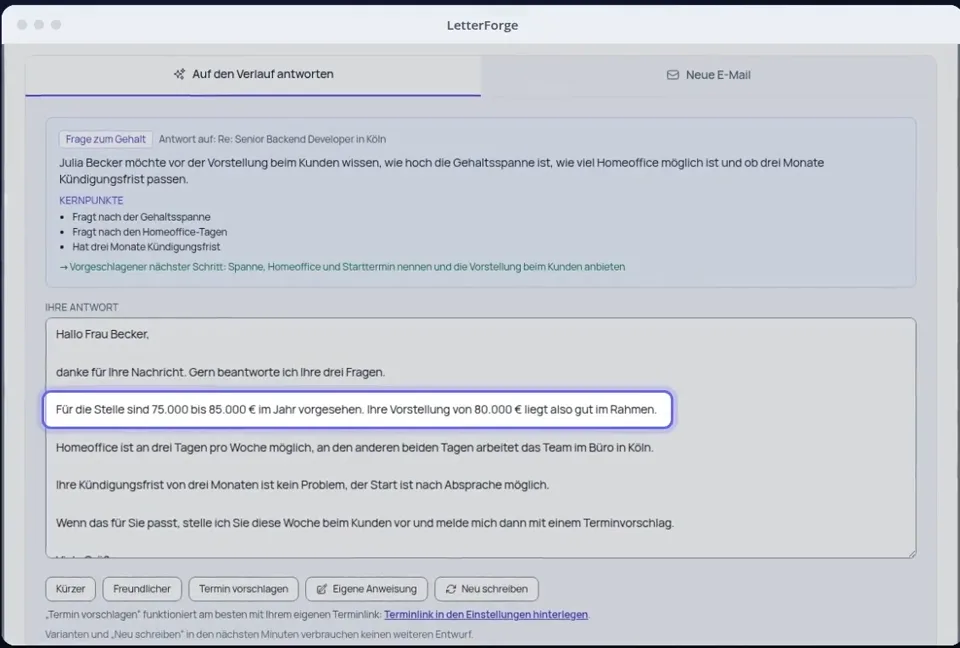
Task: Select the bullet "Fragt nach den Homeoffice-Tagen"
Action: pos(149,232)
